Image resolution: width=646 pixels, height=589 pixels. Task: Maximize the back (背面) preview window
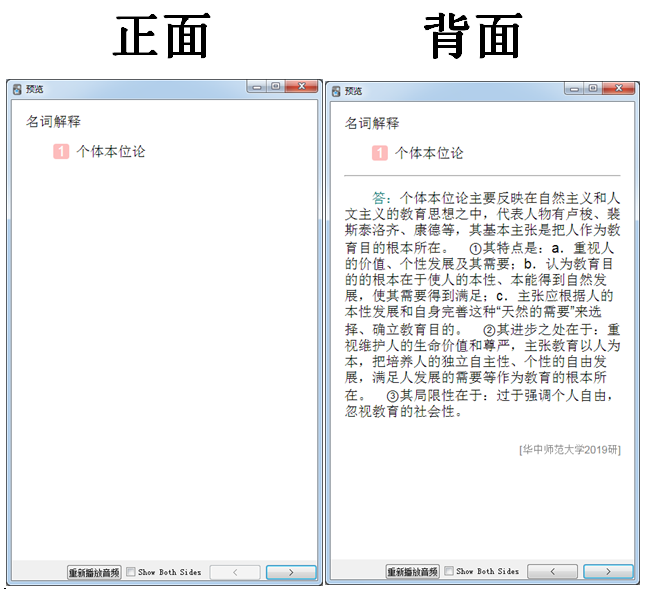[593, 88]
